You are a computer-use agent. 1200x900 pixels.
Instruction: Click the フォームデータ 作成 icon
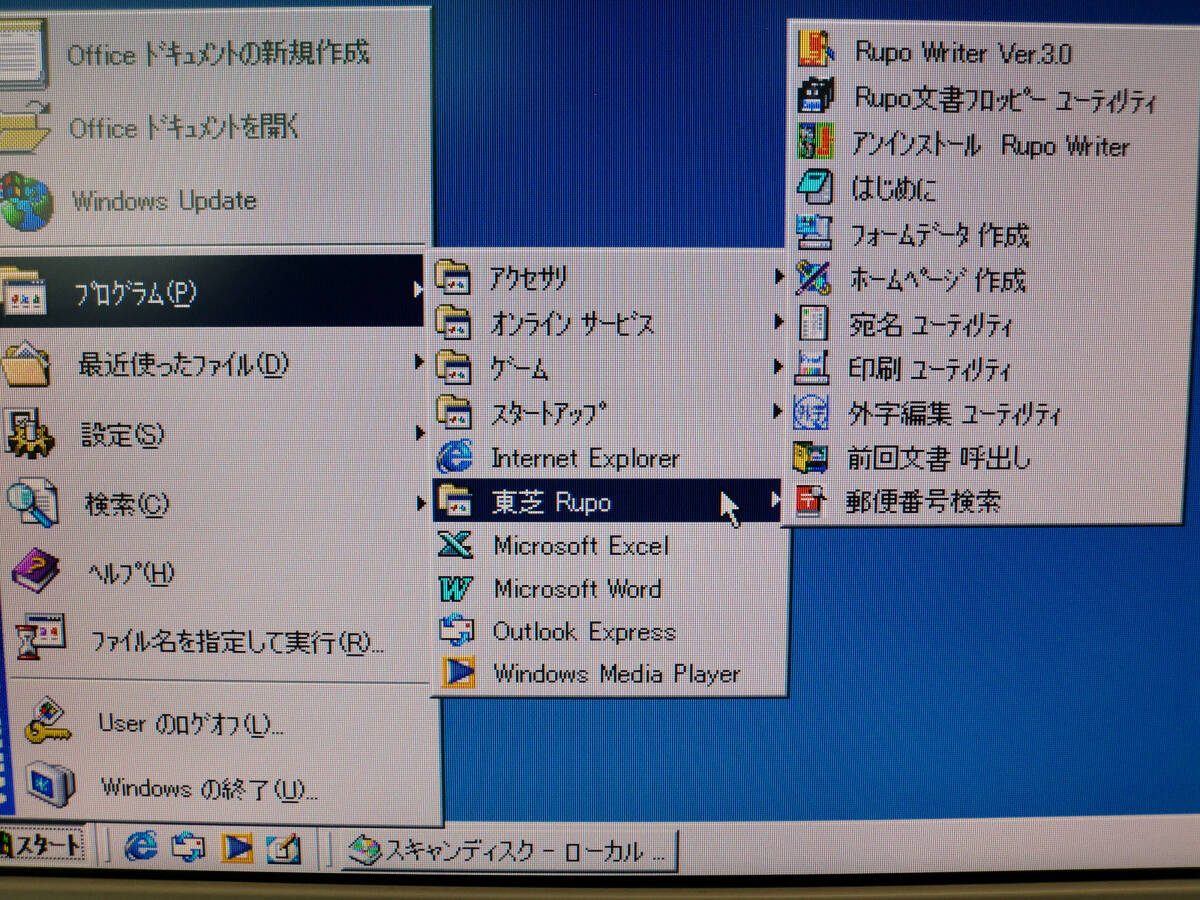tap(814, 233)
